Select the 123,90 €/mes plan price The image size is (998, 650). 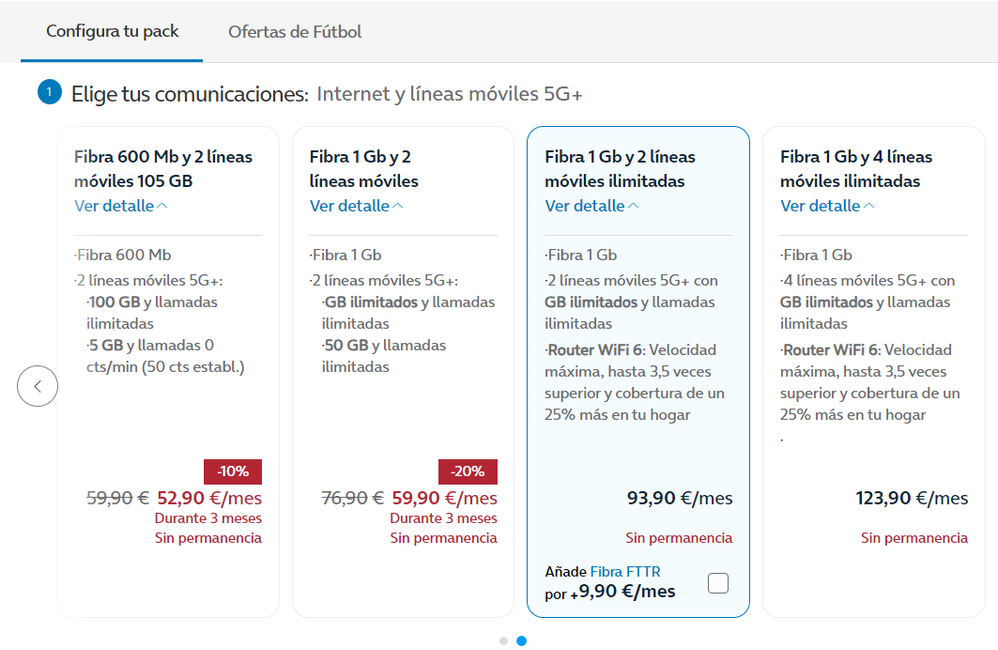point(911,498)
